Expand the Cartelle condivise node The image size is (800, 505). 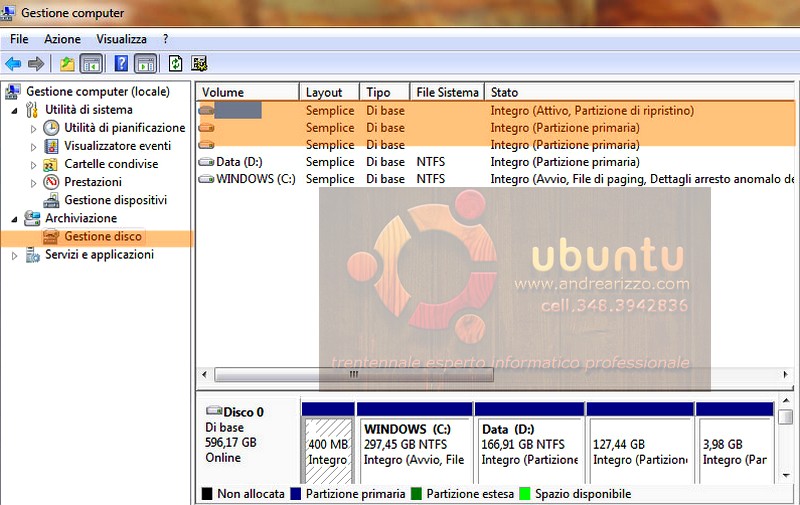pos(33,165)
